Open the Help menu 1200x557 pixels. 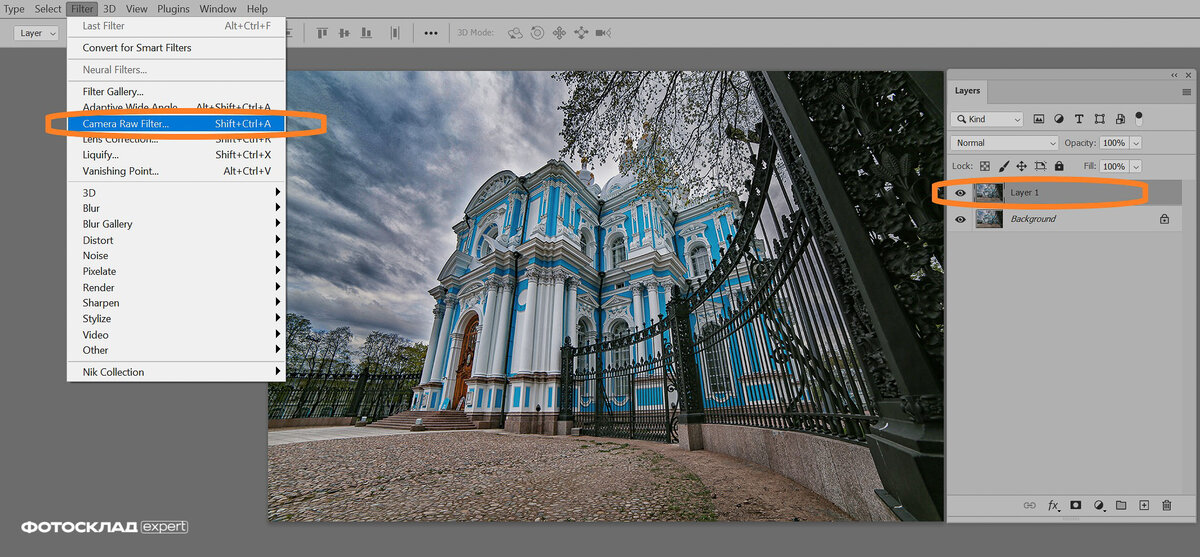tap(257, 9)
